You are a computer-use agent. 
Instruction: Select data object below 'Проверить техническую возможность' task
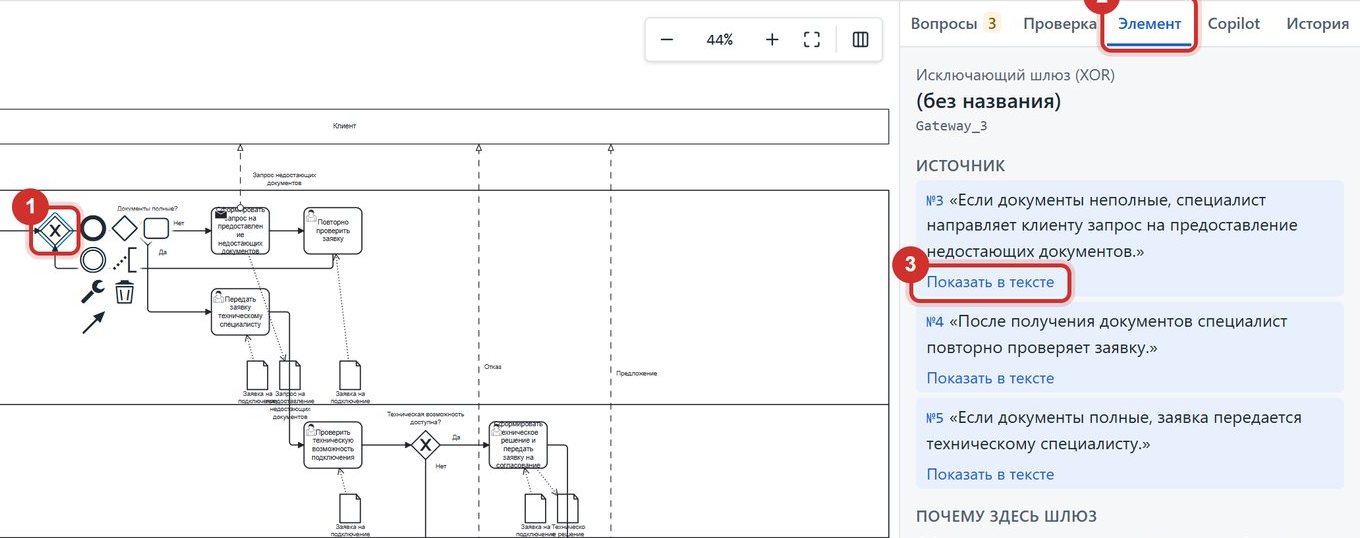pyautogui.click(x=349, y=508)
